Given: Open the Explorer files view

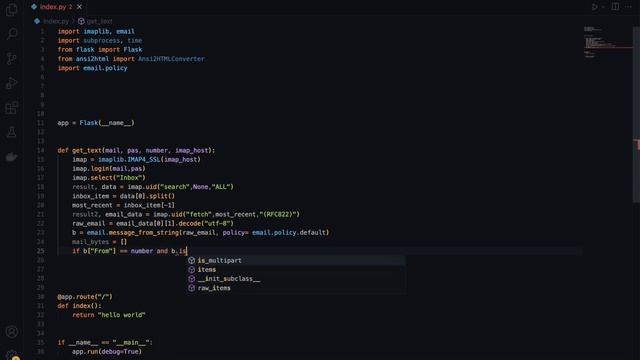Looking at the screenshot, I should (11, 10).
